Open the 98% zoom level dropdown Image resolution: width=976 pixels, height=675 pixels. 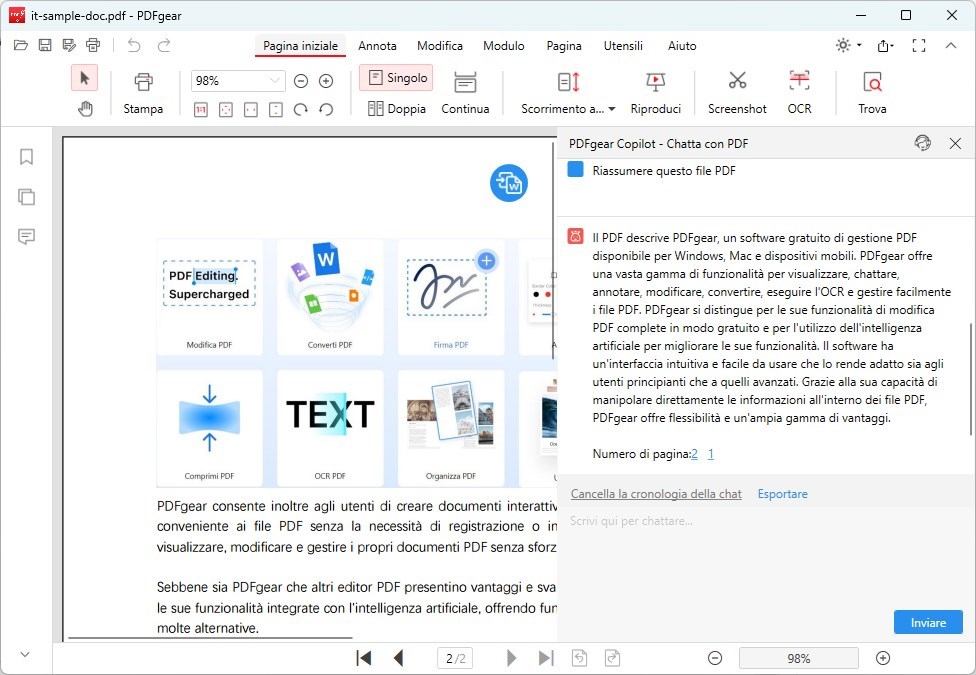coord(274,81)
